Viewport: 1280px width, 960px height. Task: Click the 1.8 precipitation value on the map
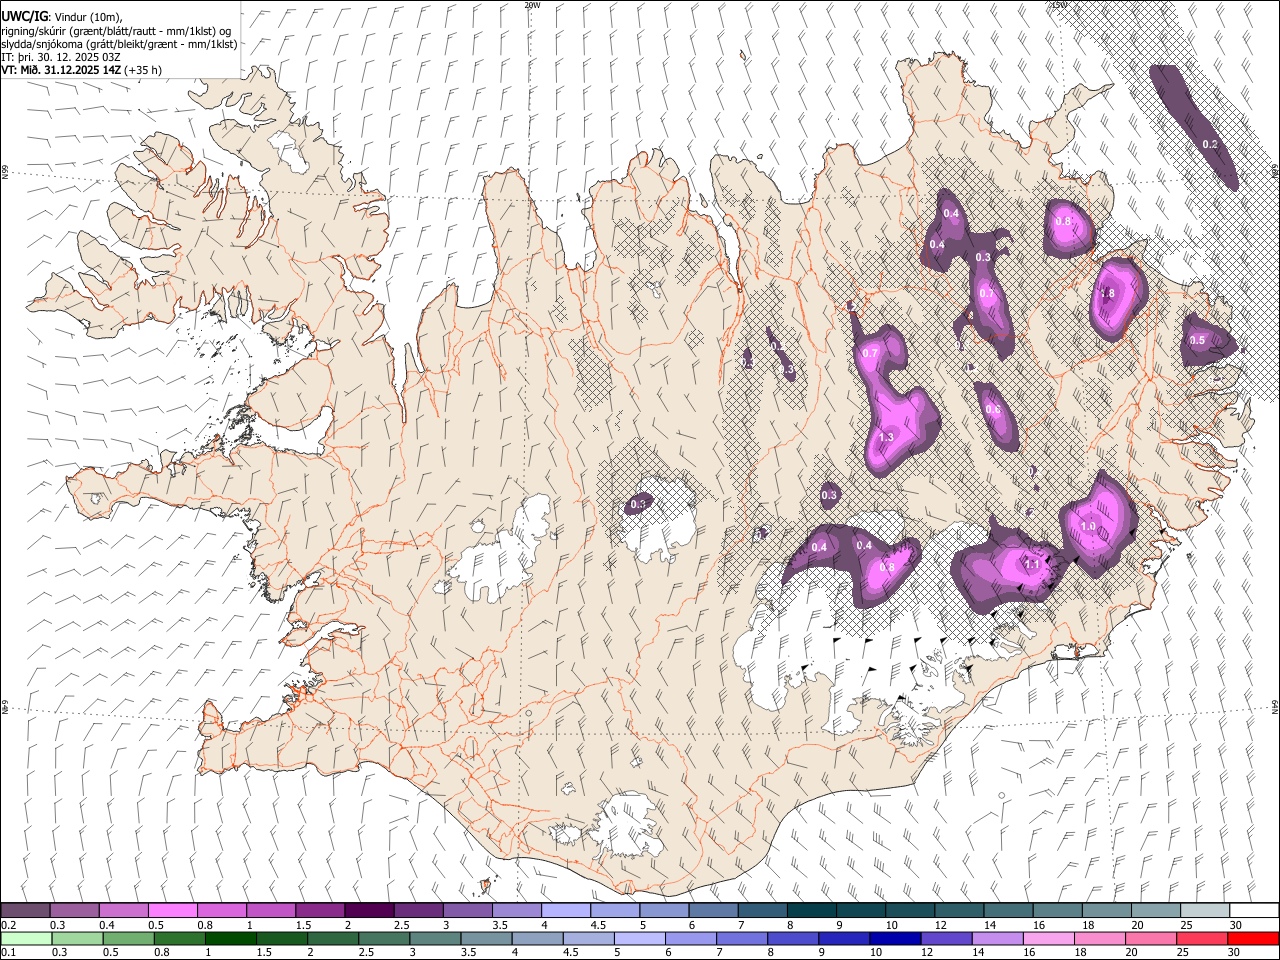click(x=1107, y=294)
